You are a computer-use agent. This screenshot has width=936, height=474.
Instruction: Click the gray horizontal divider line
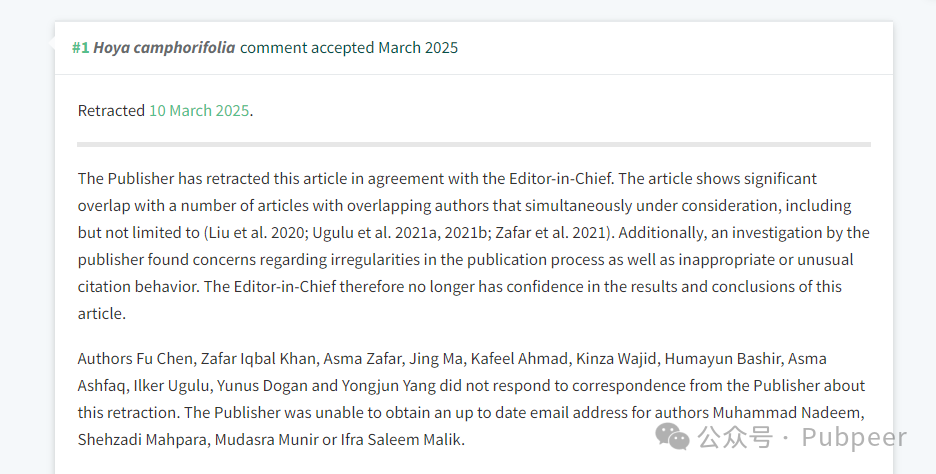pyautogui.click(x=474, y=144)
